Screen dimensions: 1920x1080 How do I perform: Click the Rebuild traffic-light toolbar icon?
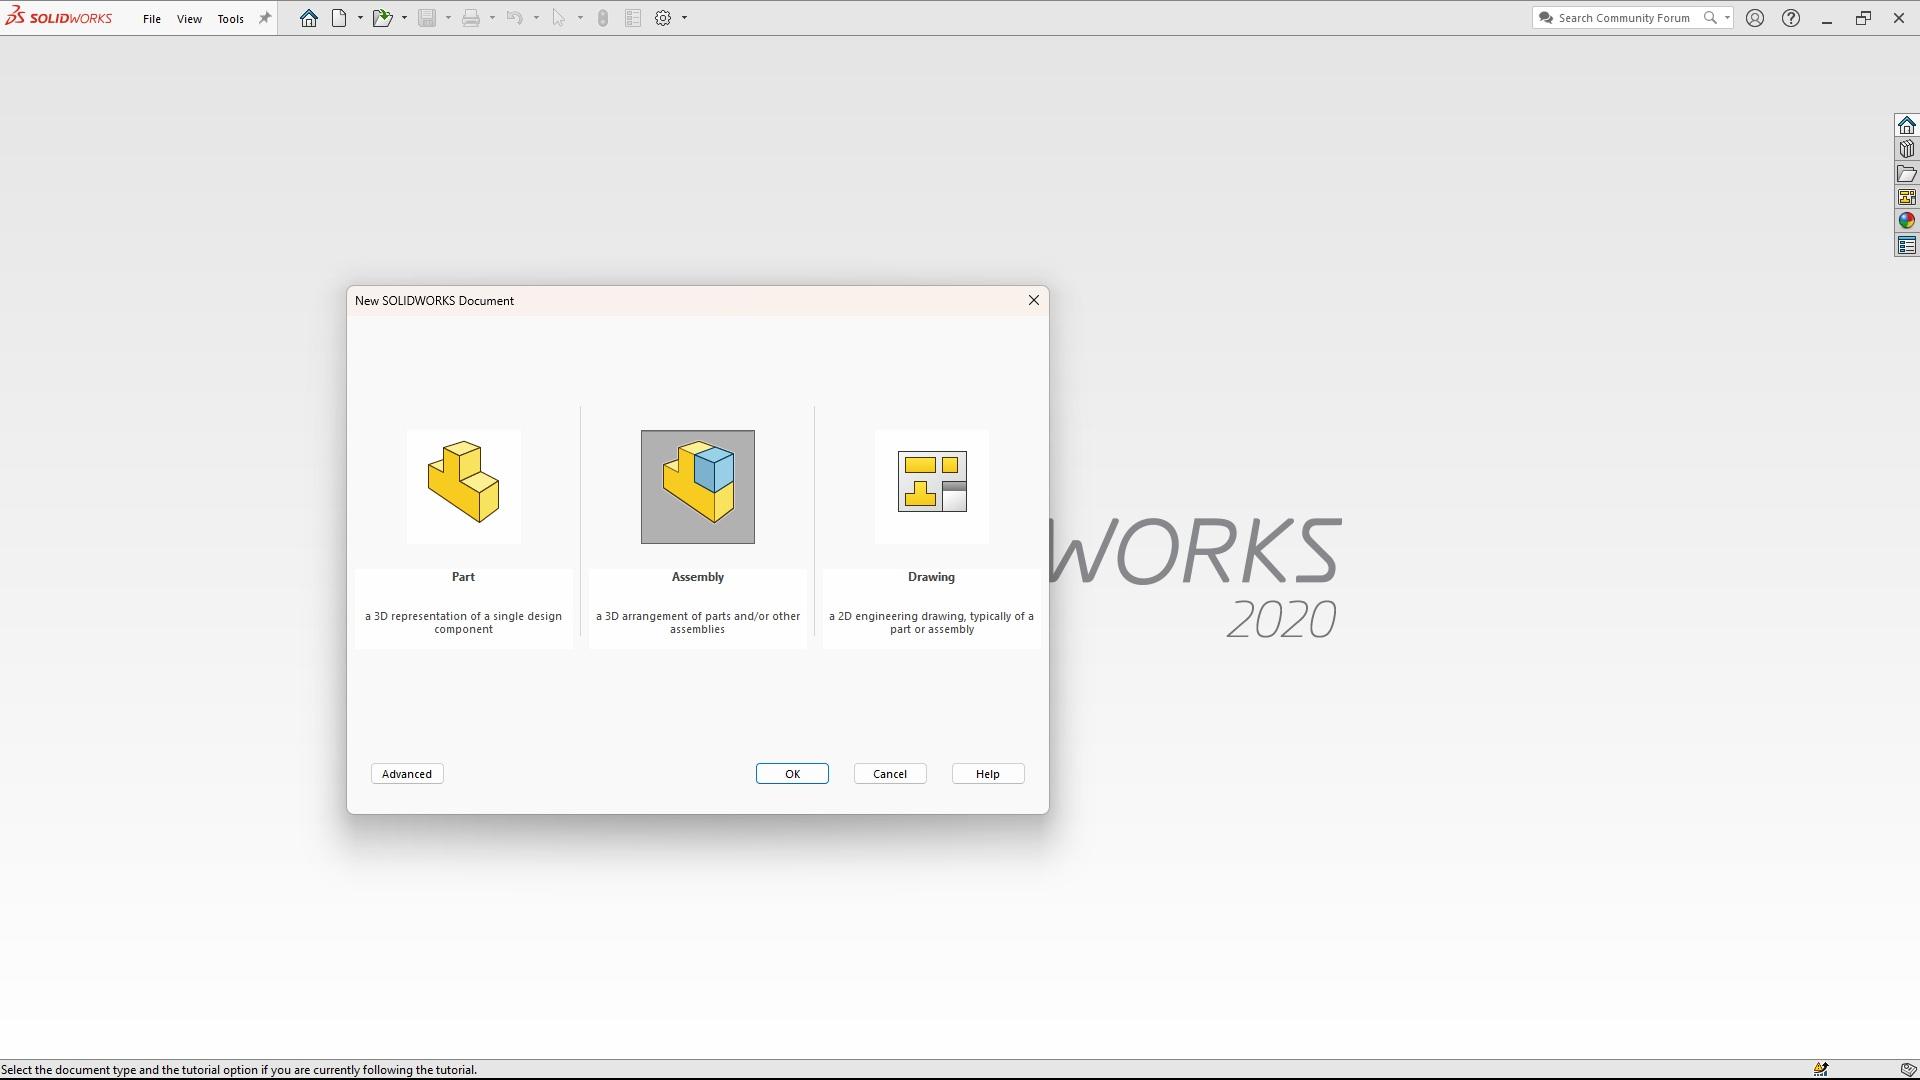tap(603, 18)
